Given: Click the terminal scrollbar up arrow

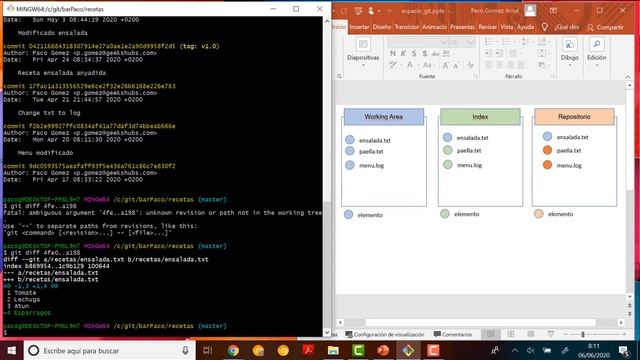Looking at the screenshot, I should [327, 21].
